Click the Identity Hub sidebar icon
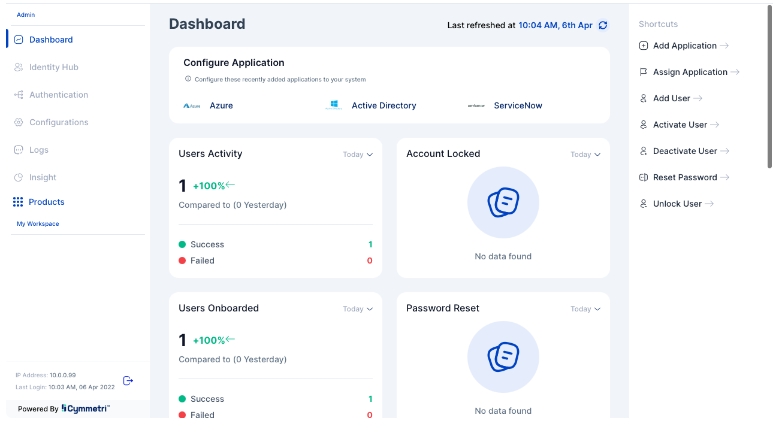 pos(19,68)
